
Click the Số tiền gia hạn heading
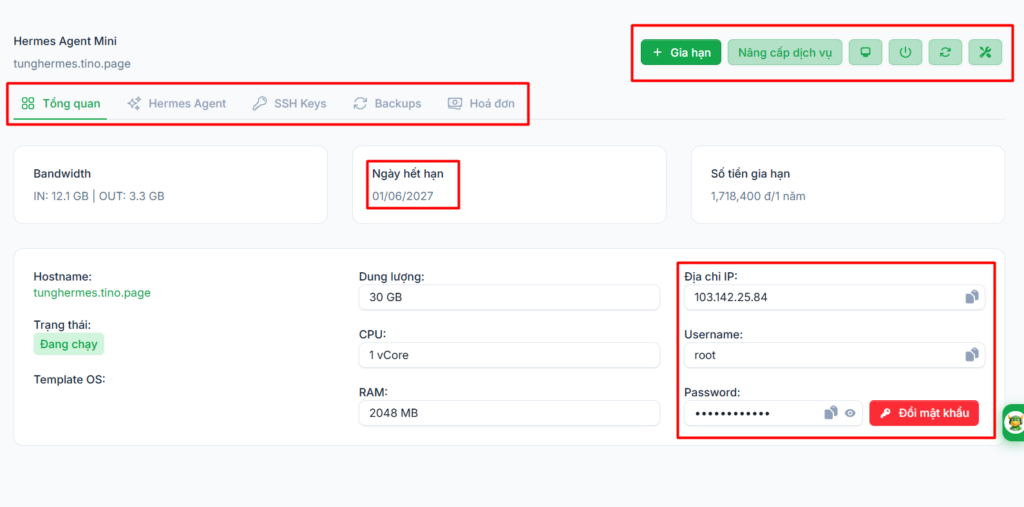(x=751, y=174)
